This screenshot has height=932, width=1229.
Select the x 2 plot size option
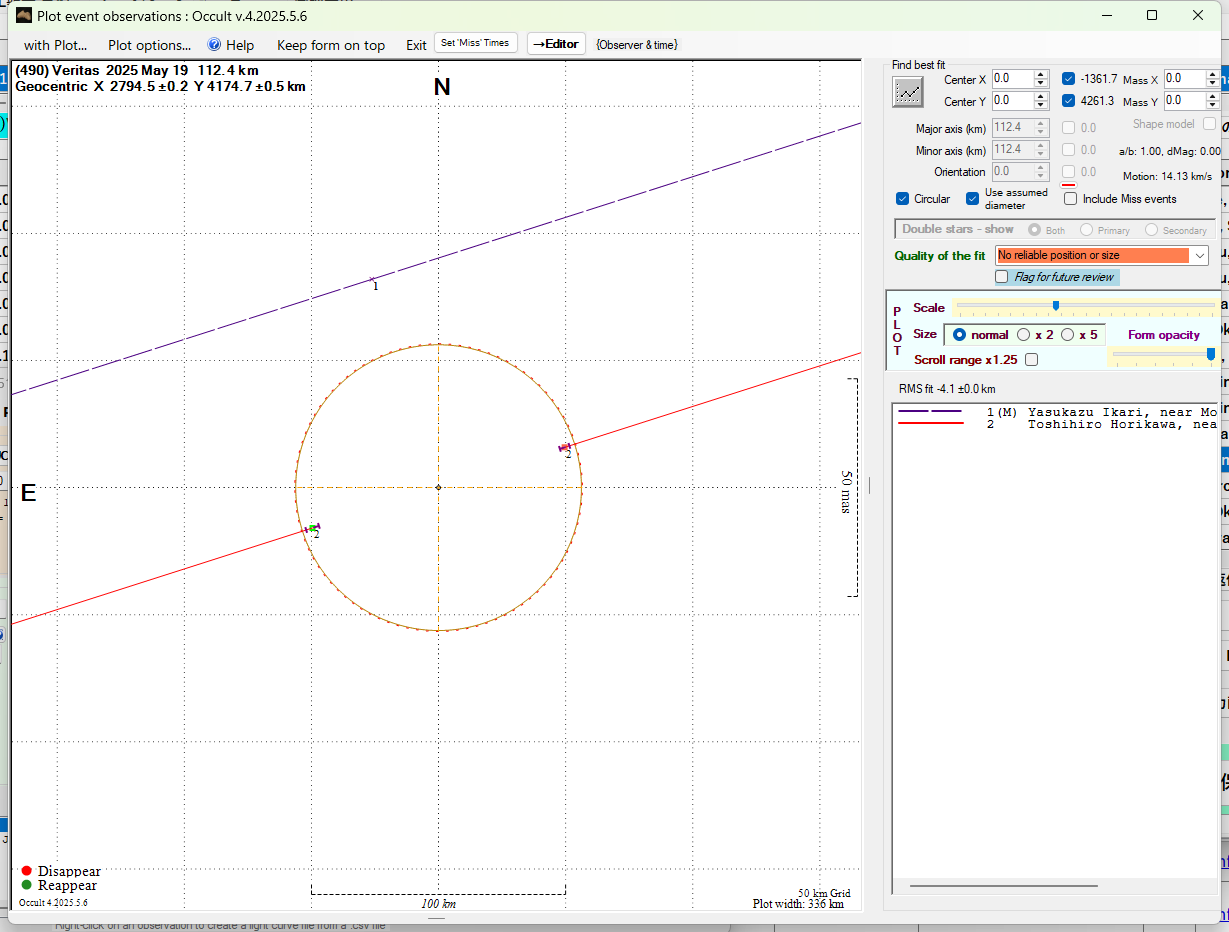1024,335
